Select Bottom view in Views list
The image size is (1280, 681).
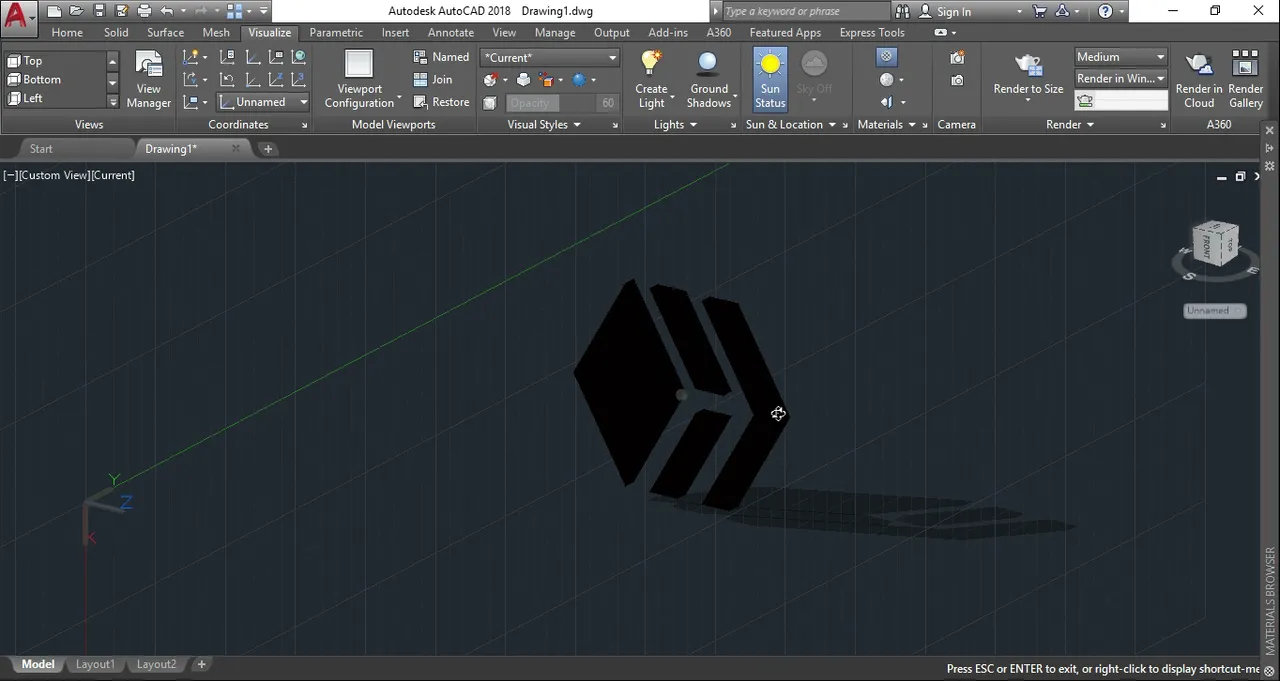(55, 79)
